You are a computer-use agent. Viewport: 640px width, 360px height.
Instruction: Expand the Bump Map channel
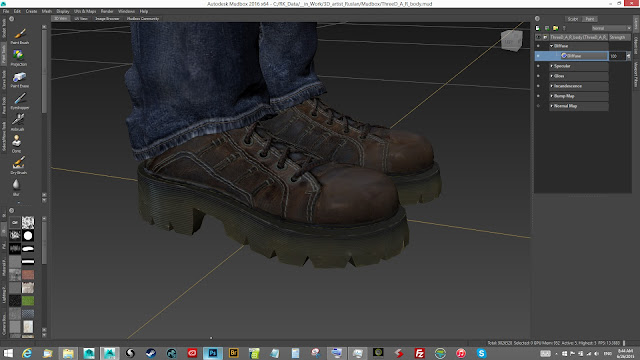point(551,96)
